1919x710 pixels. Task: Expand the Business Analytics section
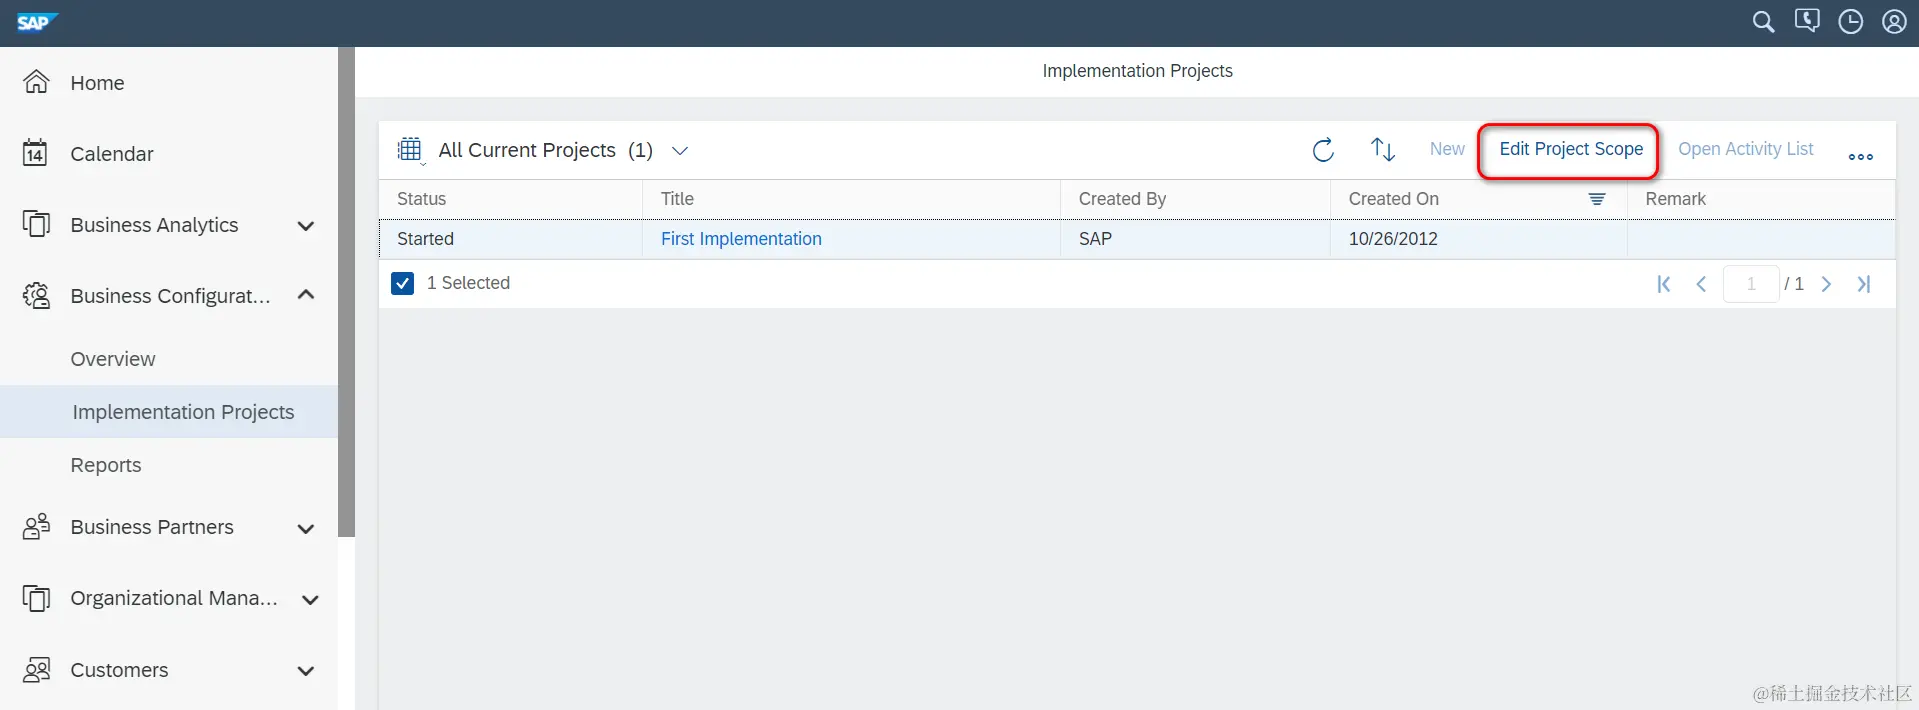pyautogui.click(x=306, y=226)
